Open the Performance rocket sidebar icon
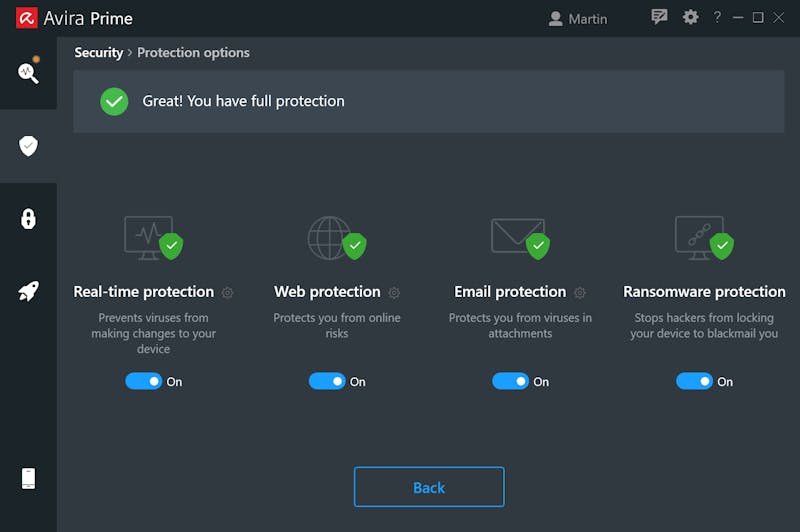The height and width of the screenshot is (532, 800). coord(29,291)
